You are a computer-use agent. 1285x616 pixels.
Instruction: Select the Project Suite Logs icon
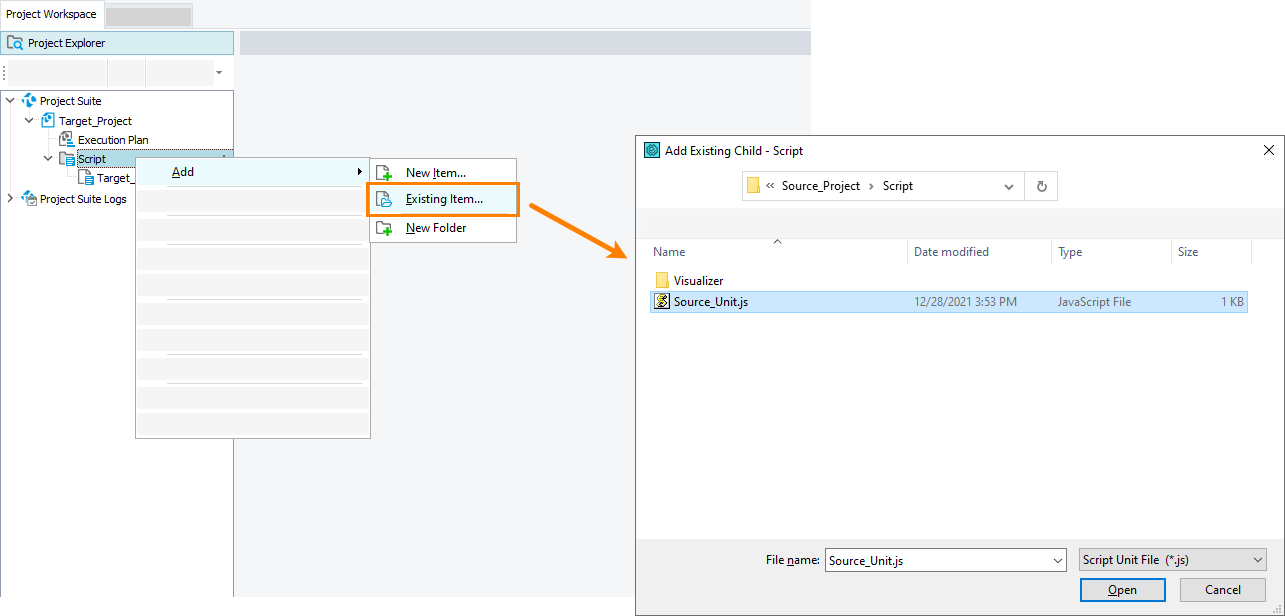point(27,198)
